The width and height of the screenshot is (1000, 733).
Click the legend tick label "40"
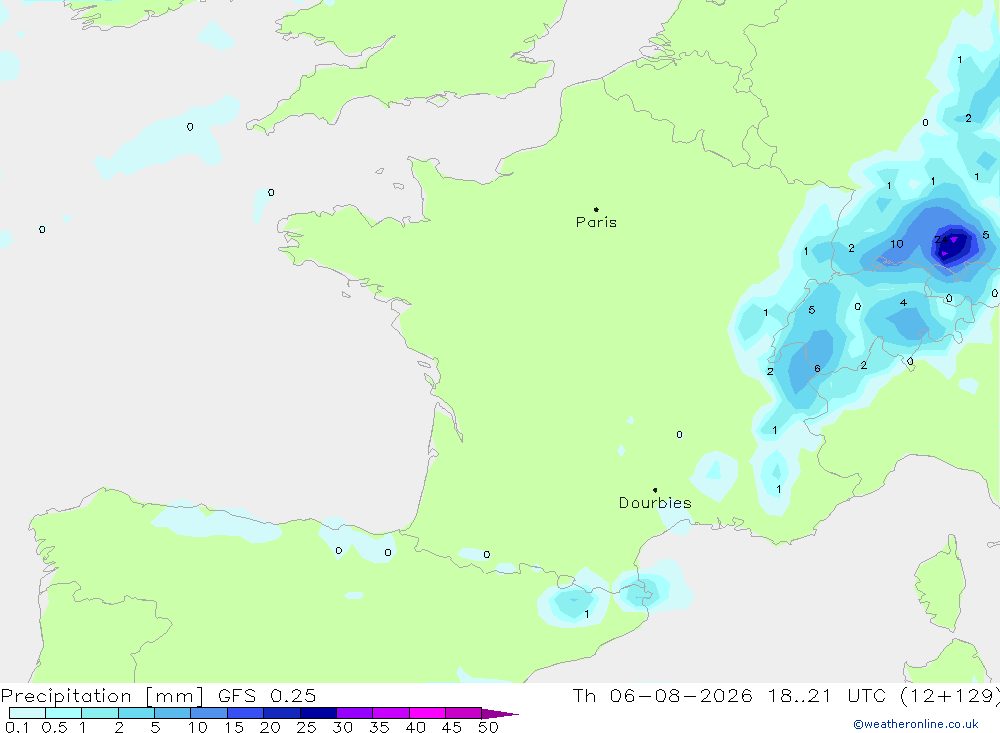(415, 727)
